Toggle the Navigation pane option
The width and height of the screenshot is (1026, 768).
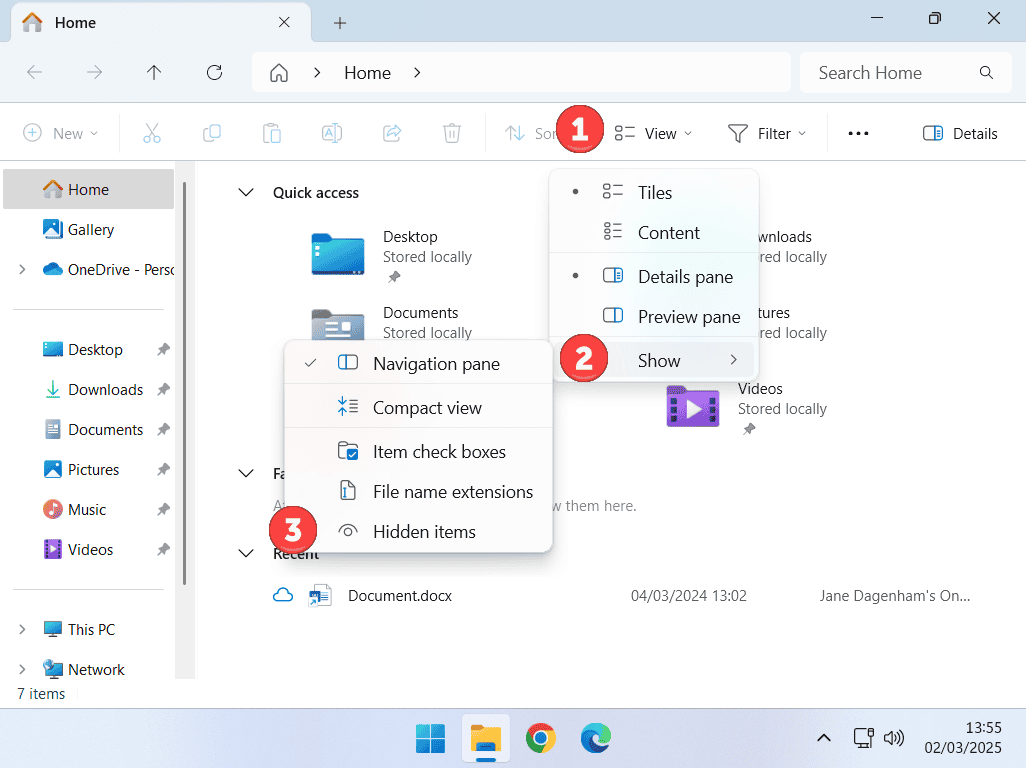pyautogui.click(x=436, y=363)
